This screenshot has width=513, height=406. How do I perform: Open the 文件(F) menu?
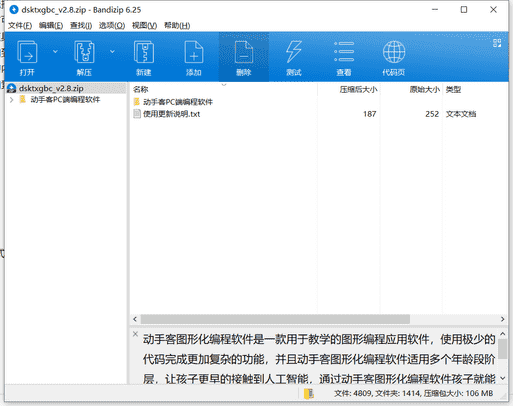pos(20,26)
